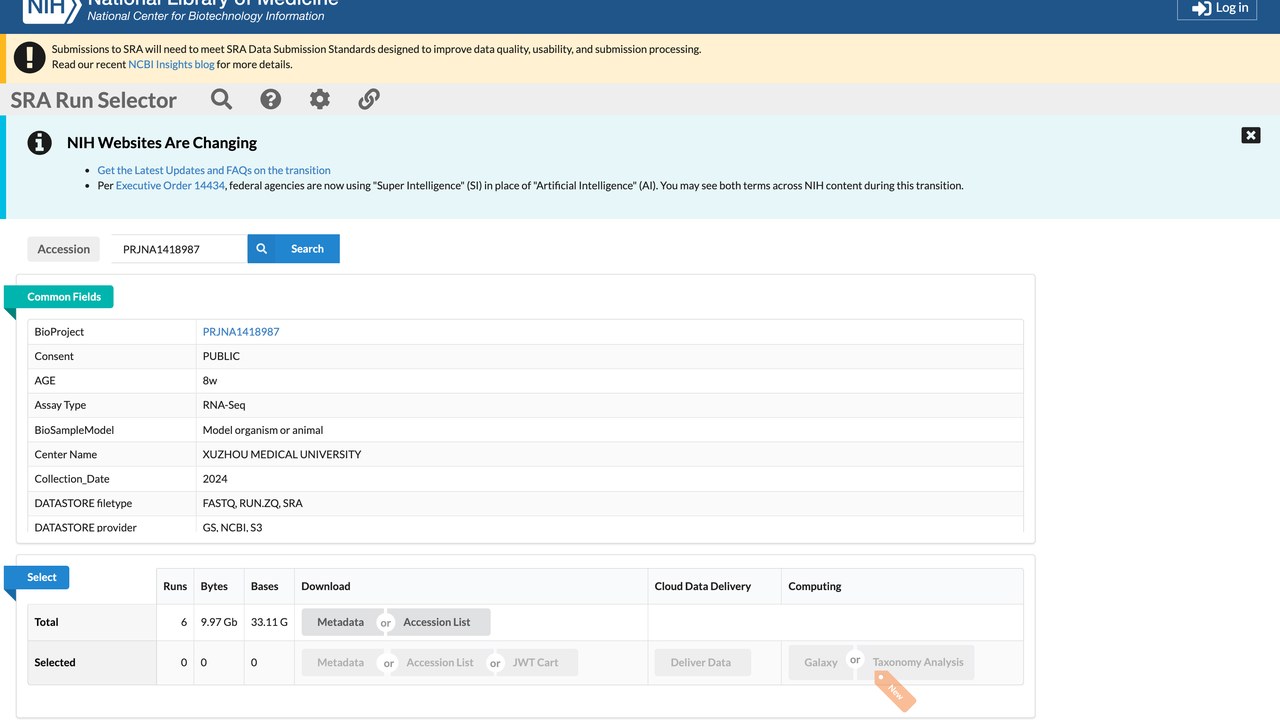Click the Select tab label

click(x=42, y=577)
